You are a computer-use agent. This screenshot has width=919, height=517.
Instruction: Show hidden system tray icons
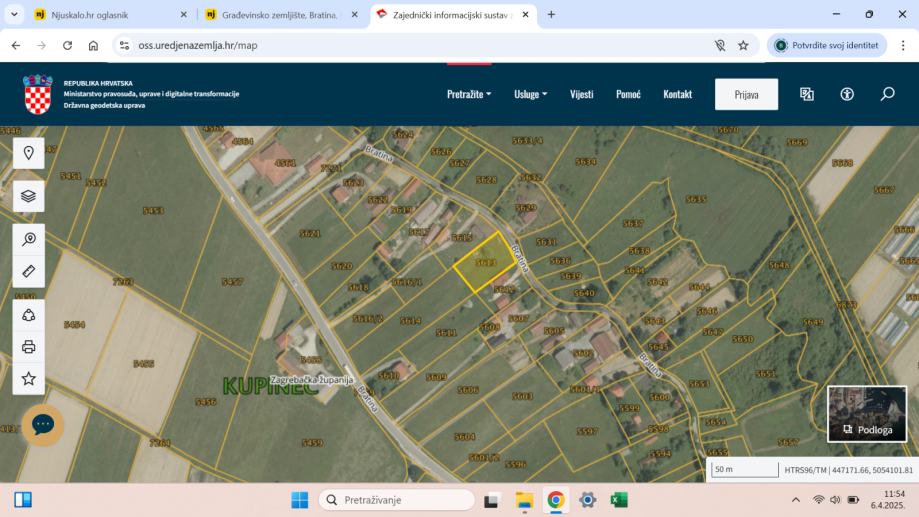795,500
